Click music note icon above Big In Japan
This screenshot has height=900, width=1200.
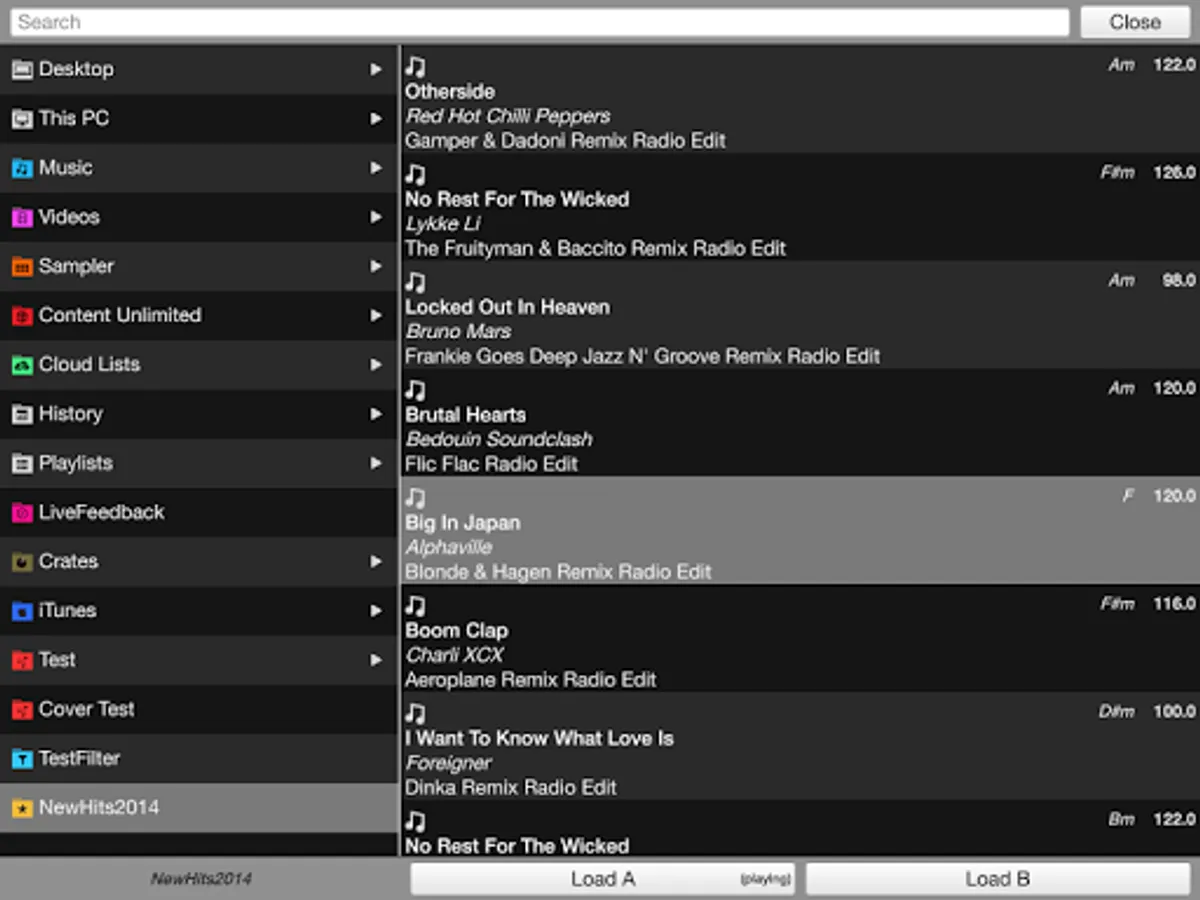(x=415, y=497)
